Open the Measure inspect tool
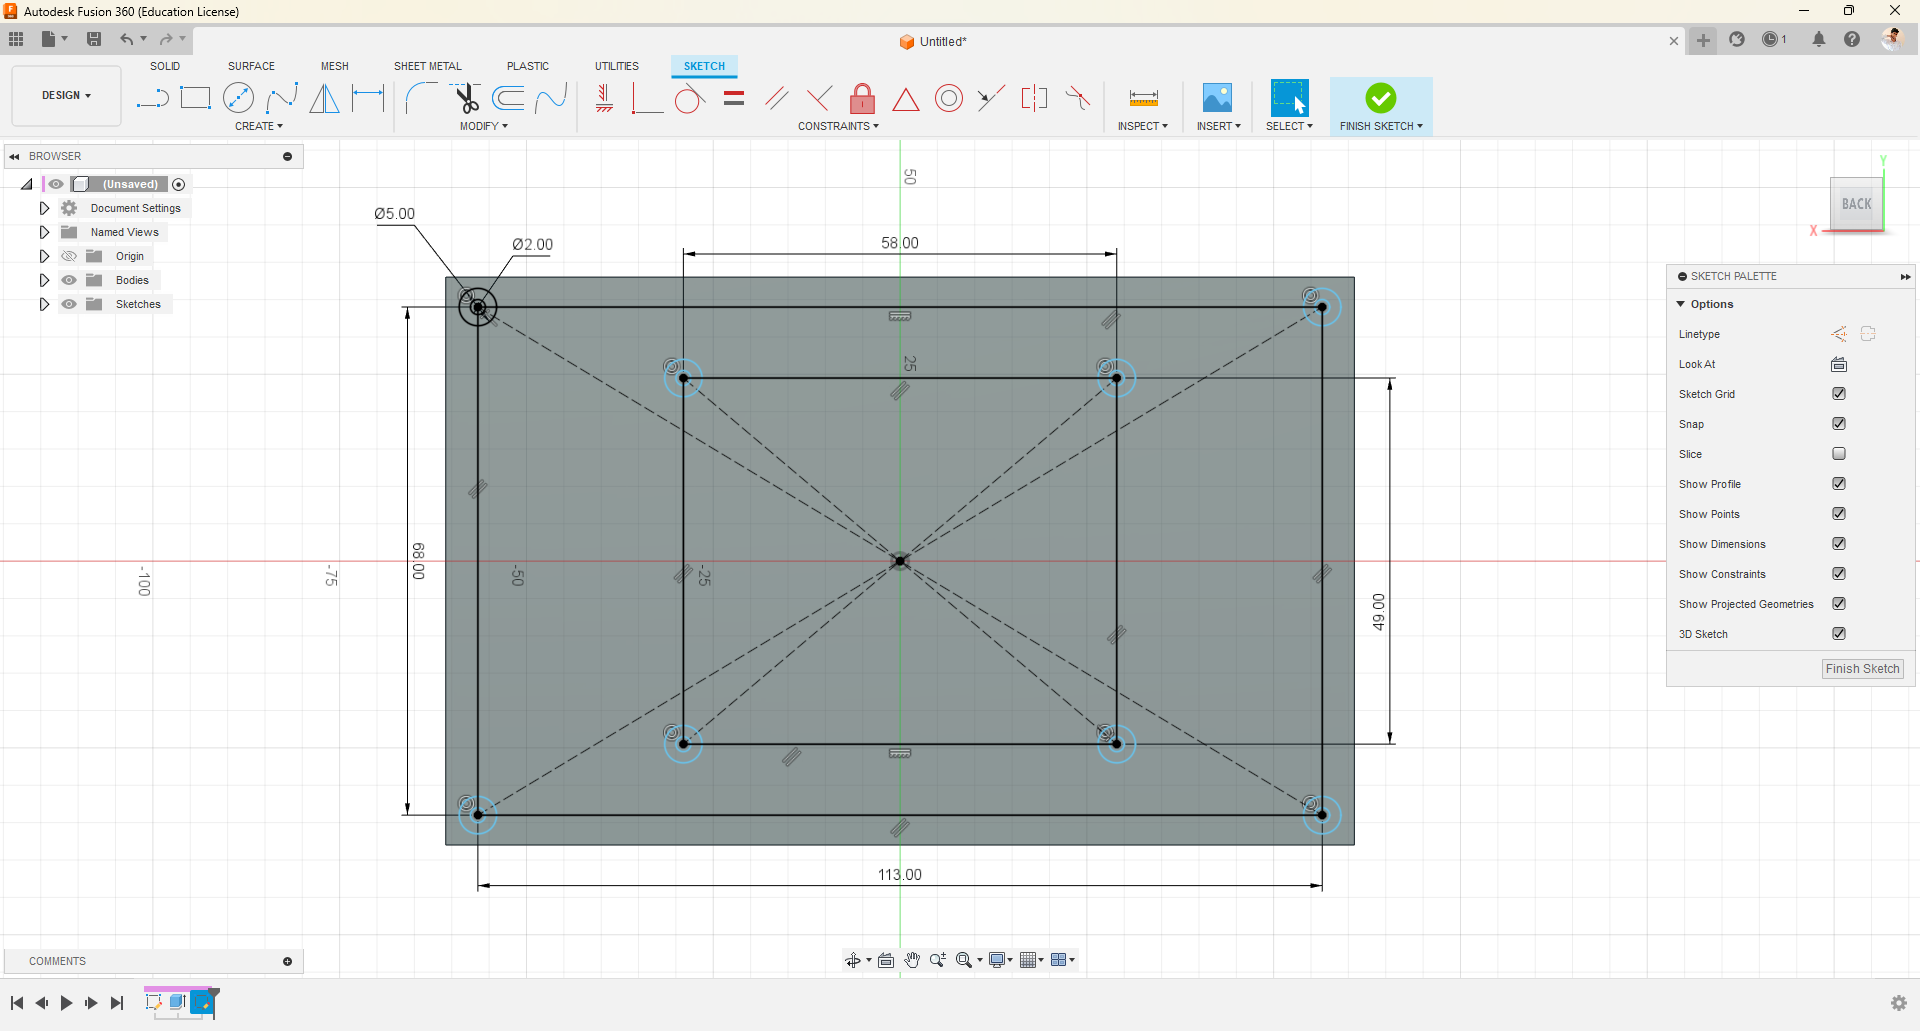The image size is (1920, 1031). click(x=1143, y=98)
